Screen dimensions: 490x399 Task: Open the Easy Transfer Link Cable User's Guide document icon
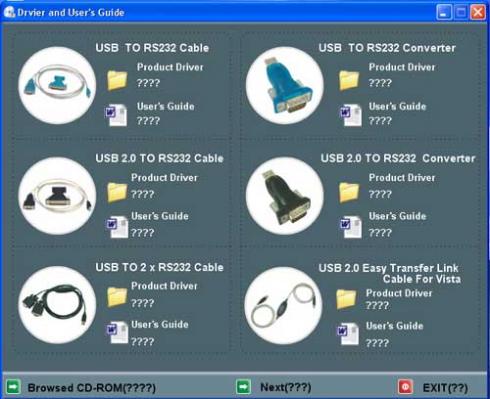pos(348,334)
